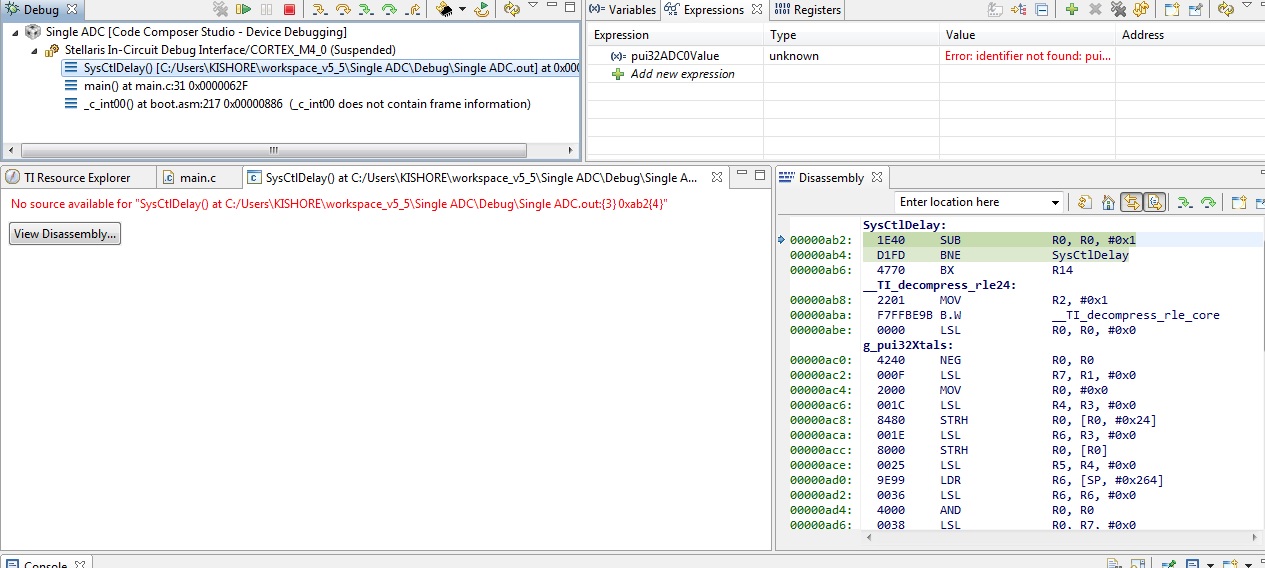This screenshot has height=568, width=1265.
Task: Click Refresh View in Disassembly toolbar
Action: 1085,202
